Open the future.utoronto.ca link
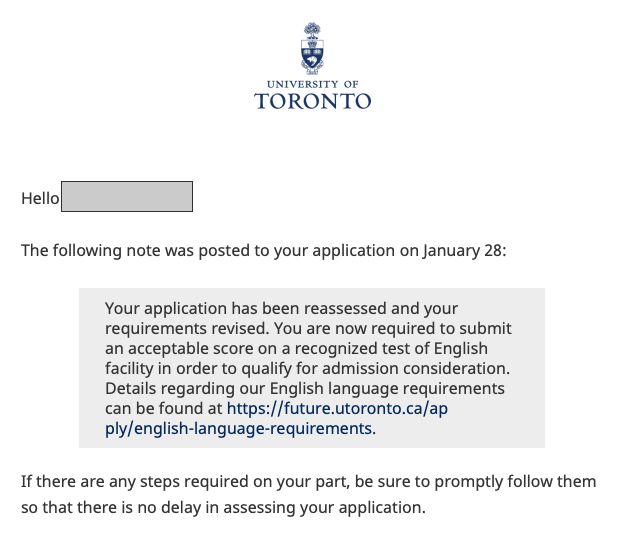Image resolution: width=627 pixels, height=535 pixels. coord(337,408)
